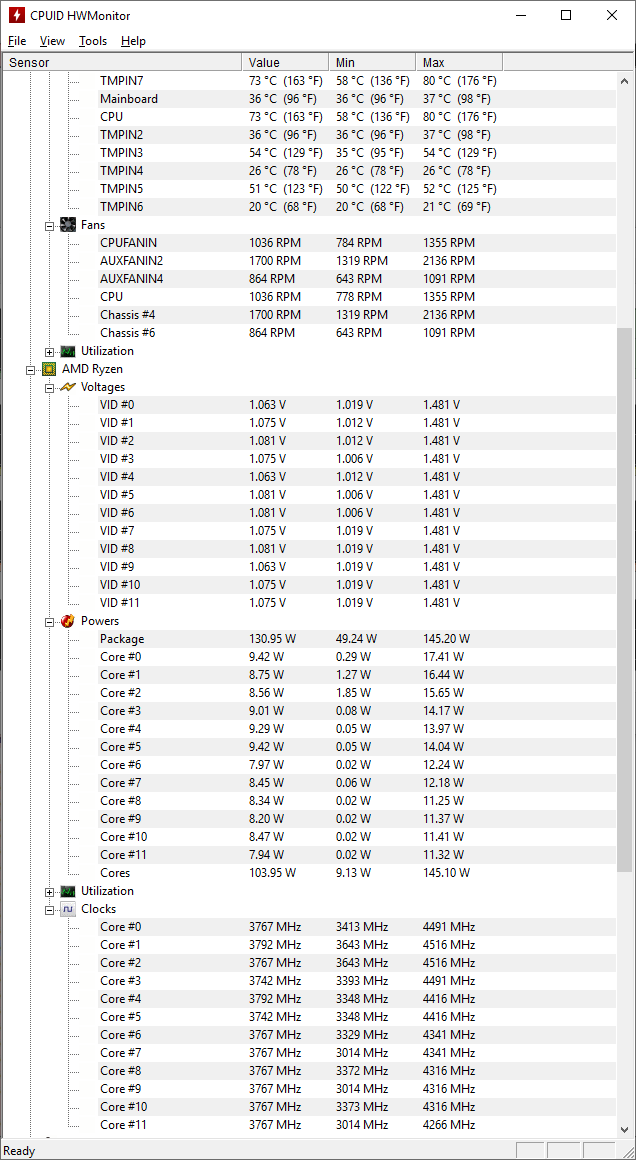The image size is (636, 1160).
Task: Select Core #6 under Powers
Action: [x=356, y=764]
